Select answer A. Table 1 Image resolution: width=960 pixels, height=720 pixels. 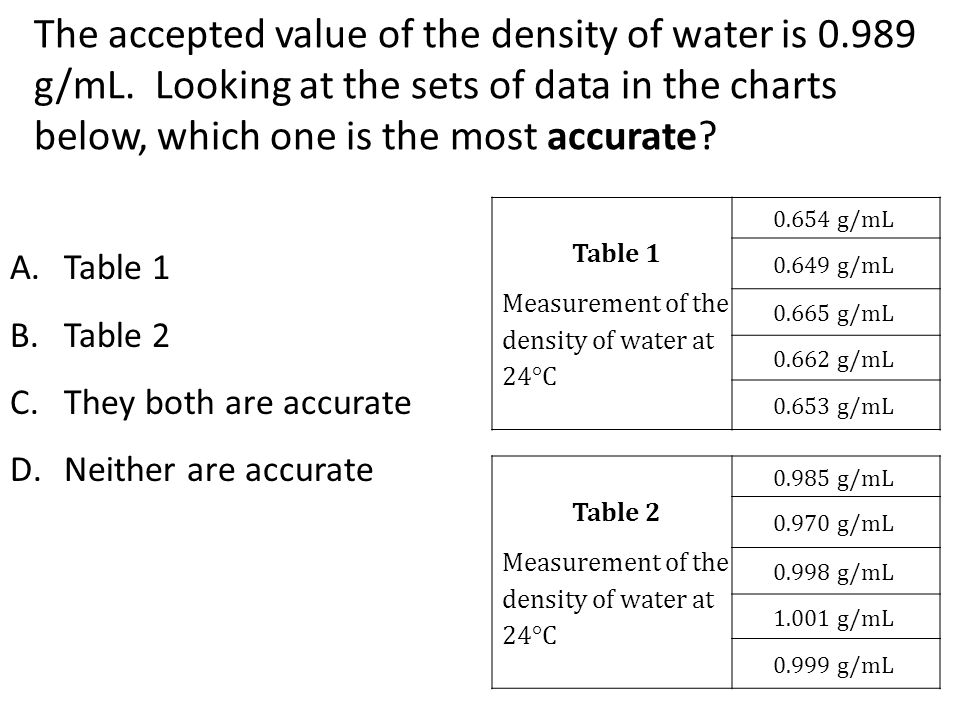(89, 268)
